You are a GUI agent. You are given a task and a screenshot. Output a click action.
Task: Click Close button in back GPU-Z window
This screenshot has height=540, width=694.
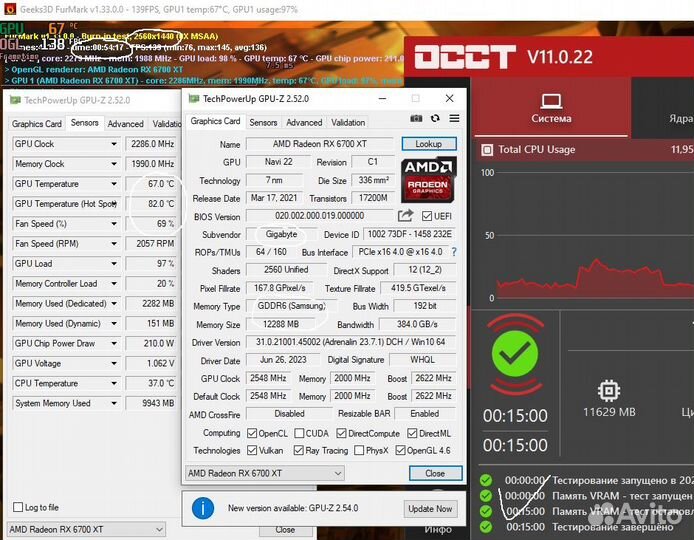[x=285, y=529]
